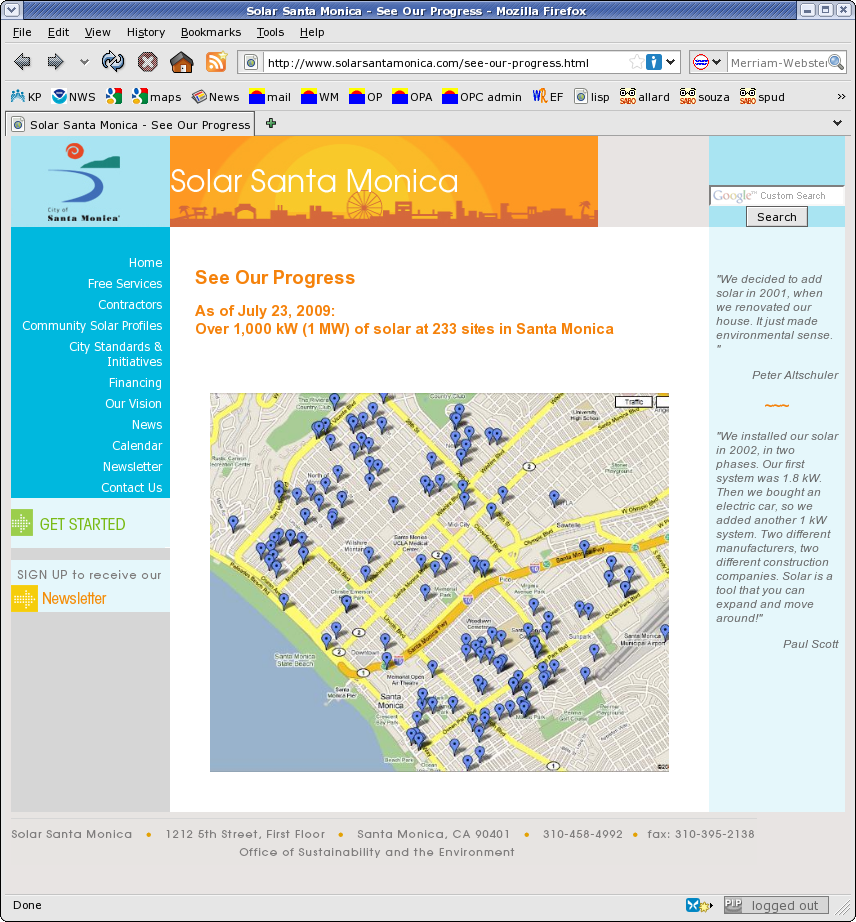Open the back/forward history dropdown arrow
The height and width of the screenshot is (922, 856).
point(84,62)
